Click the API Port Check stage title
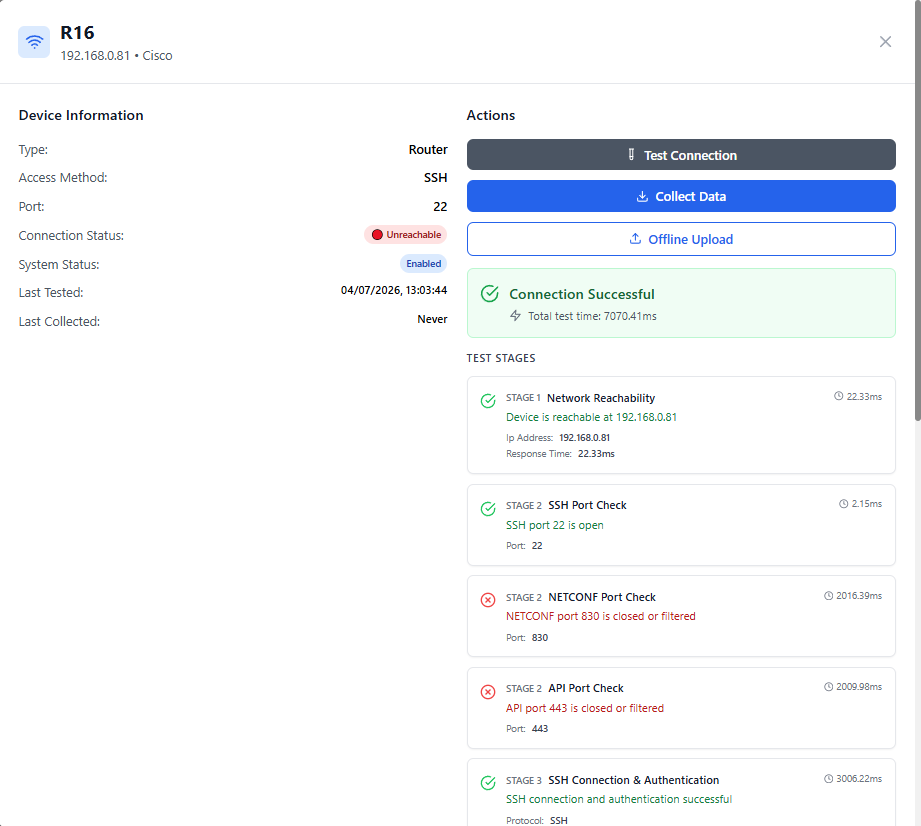 tap(586, 688)
